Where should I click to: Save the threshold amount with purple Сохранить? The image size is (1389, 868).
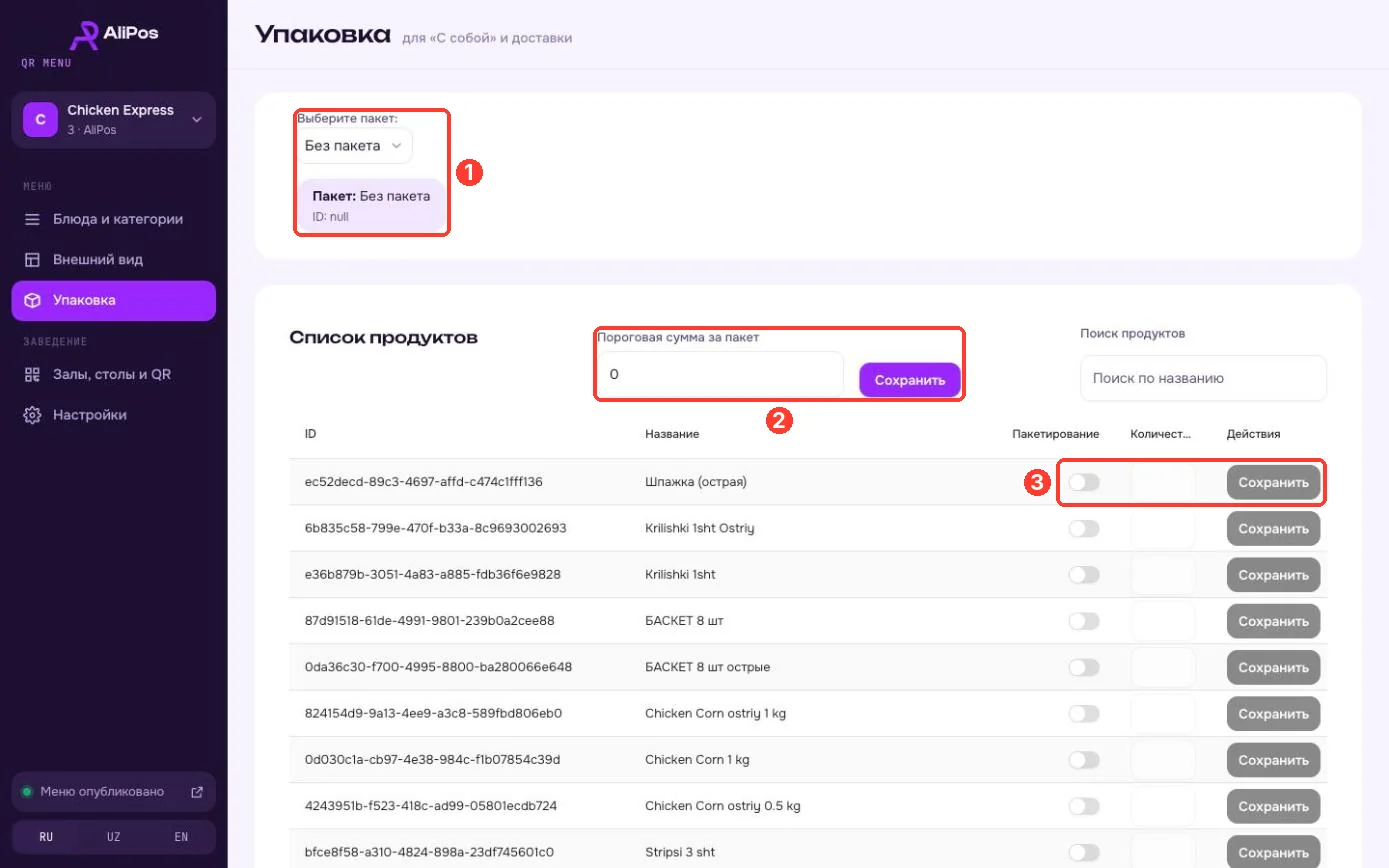(910, 380)
